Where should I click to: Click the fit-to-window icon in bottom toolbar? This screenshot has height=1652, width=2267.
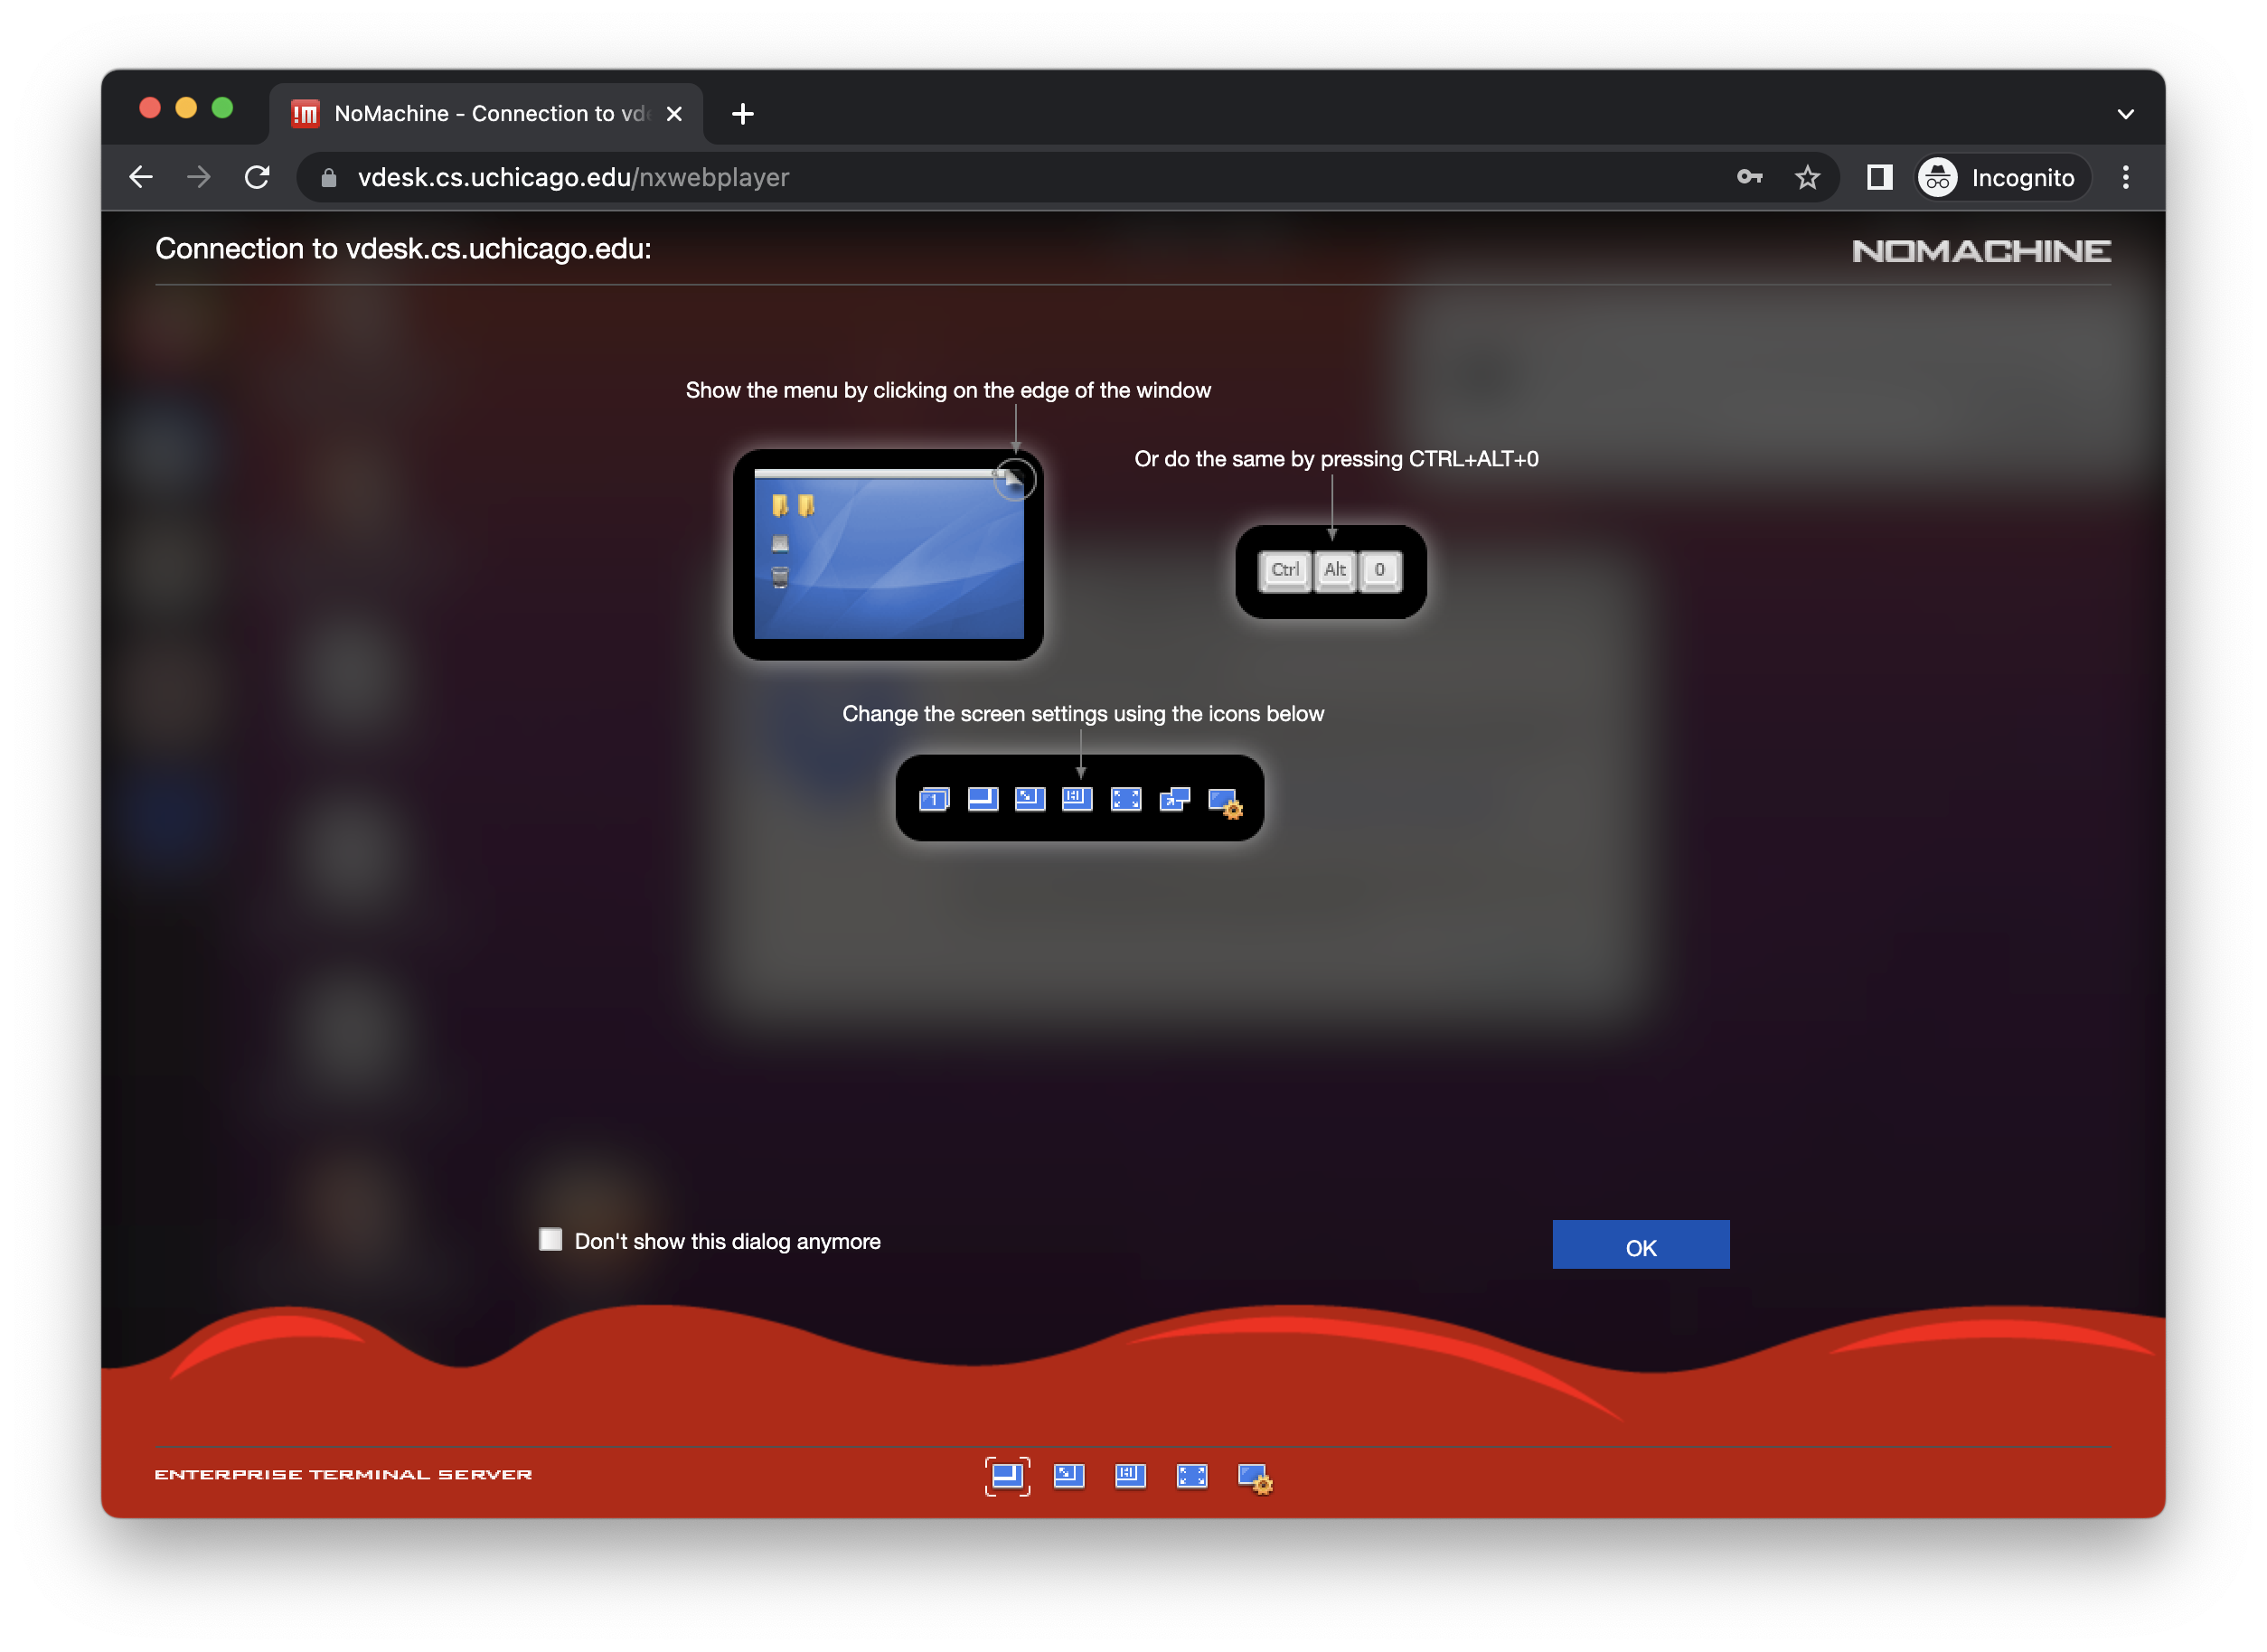pos(1007,1476)
